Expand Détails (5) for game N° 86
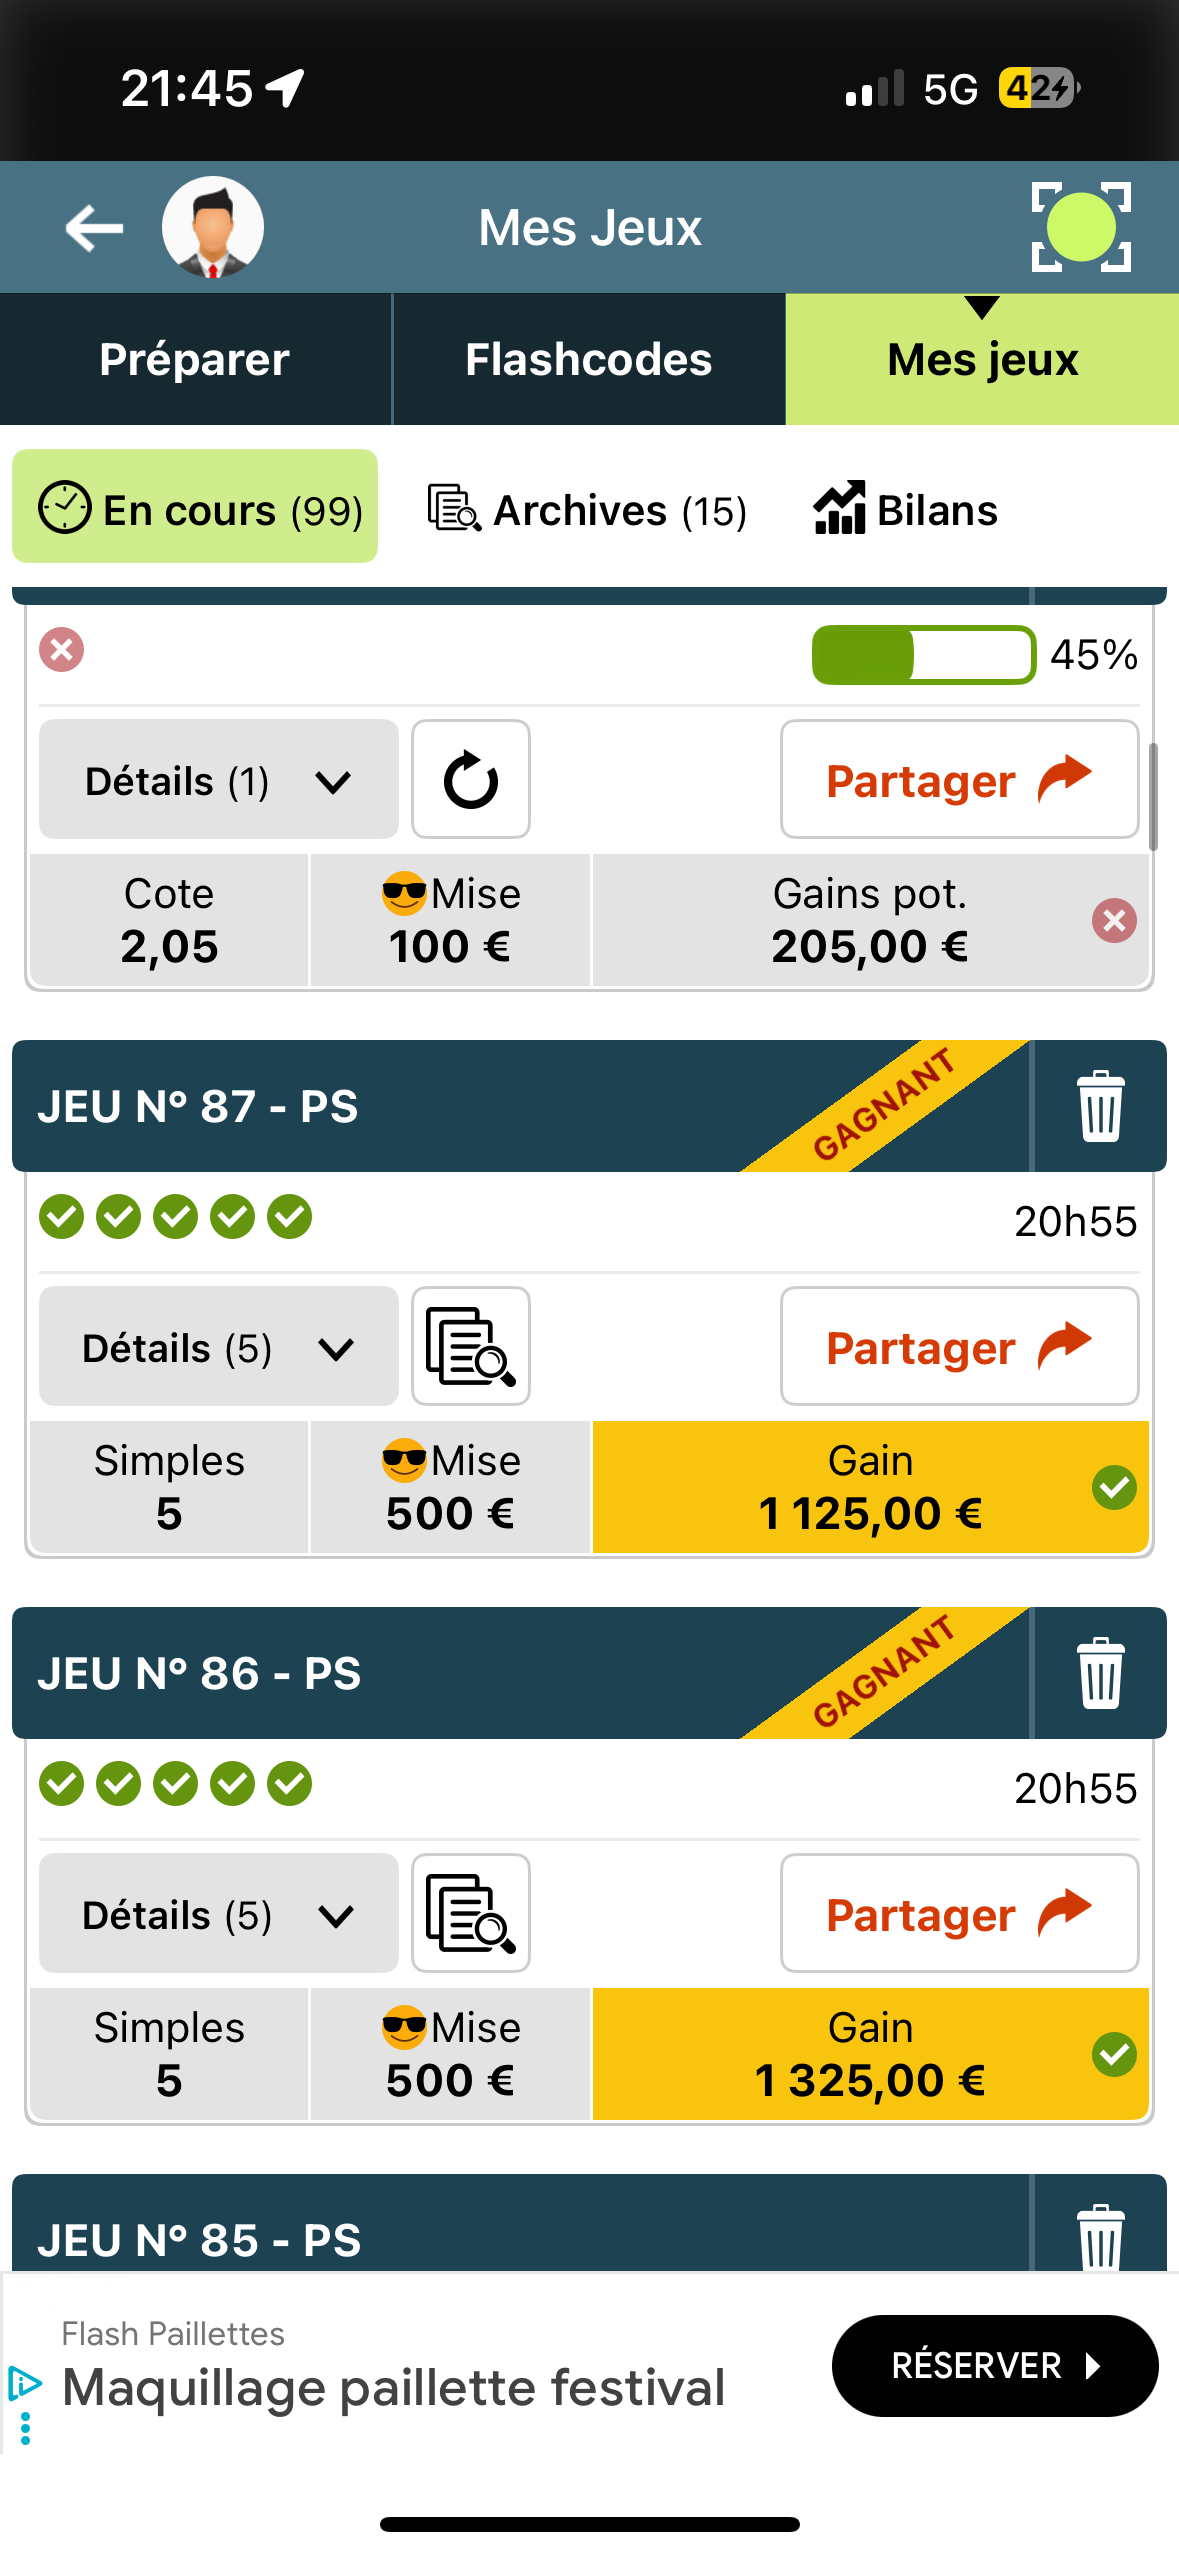1179x2556 pixels. pos(218,1914)
